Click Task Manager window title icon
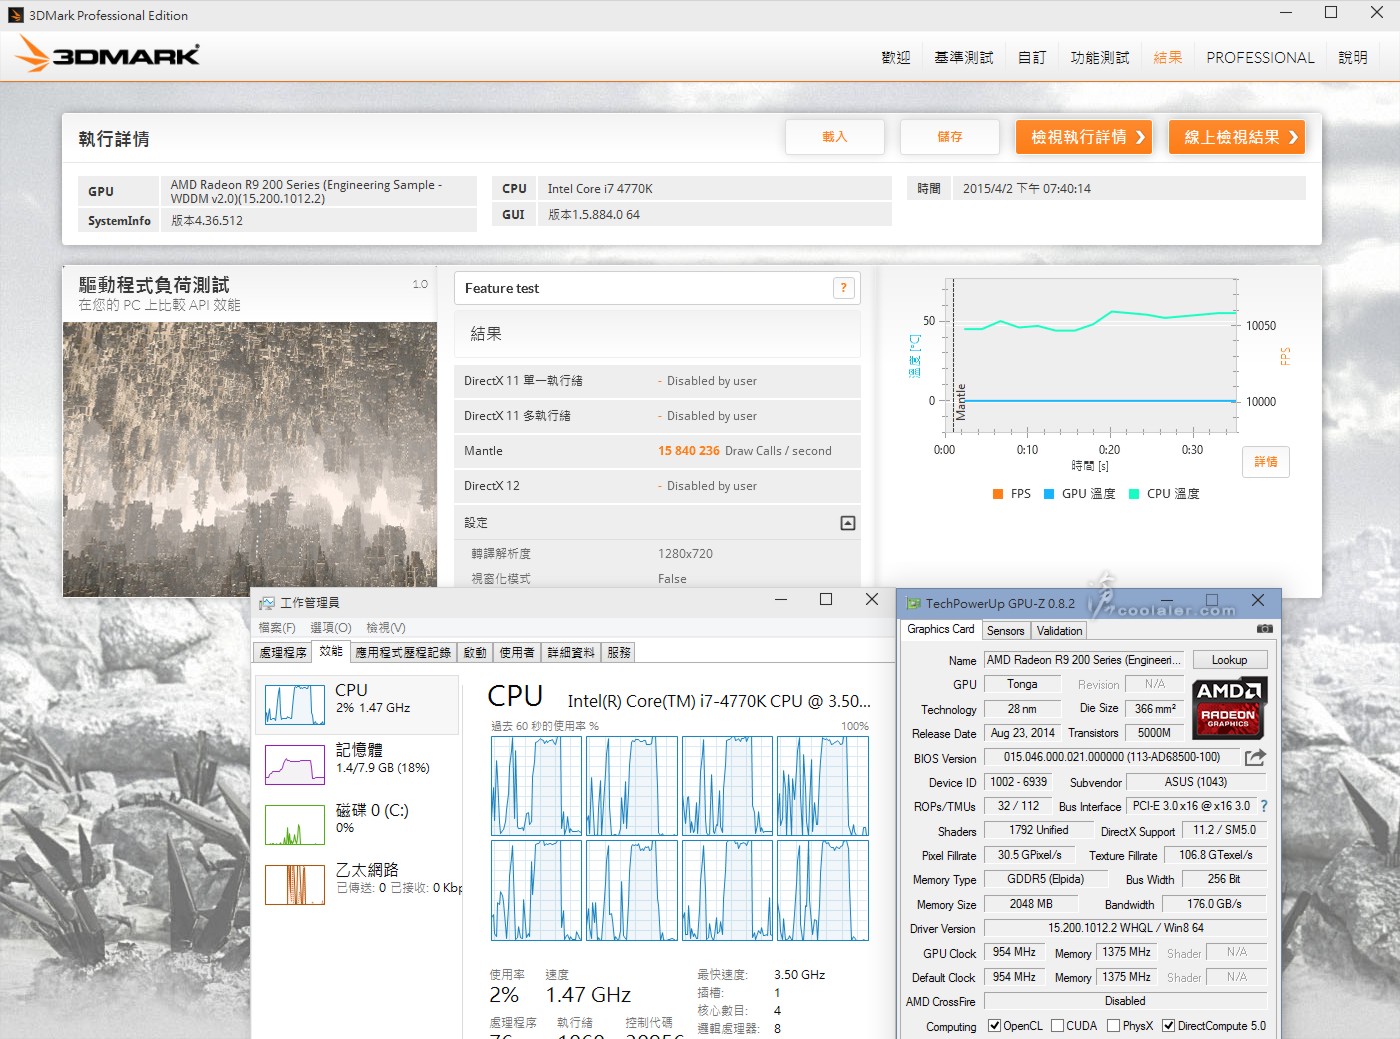Viewport: 1400px width, 1039px height. point(267,602)
